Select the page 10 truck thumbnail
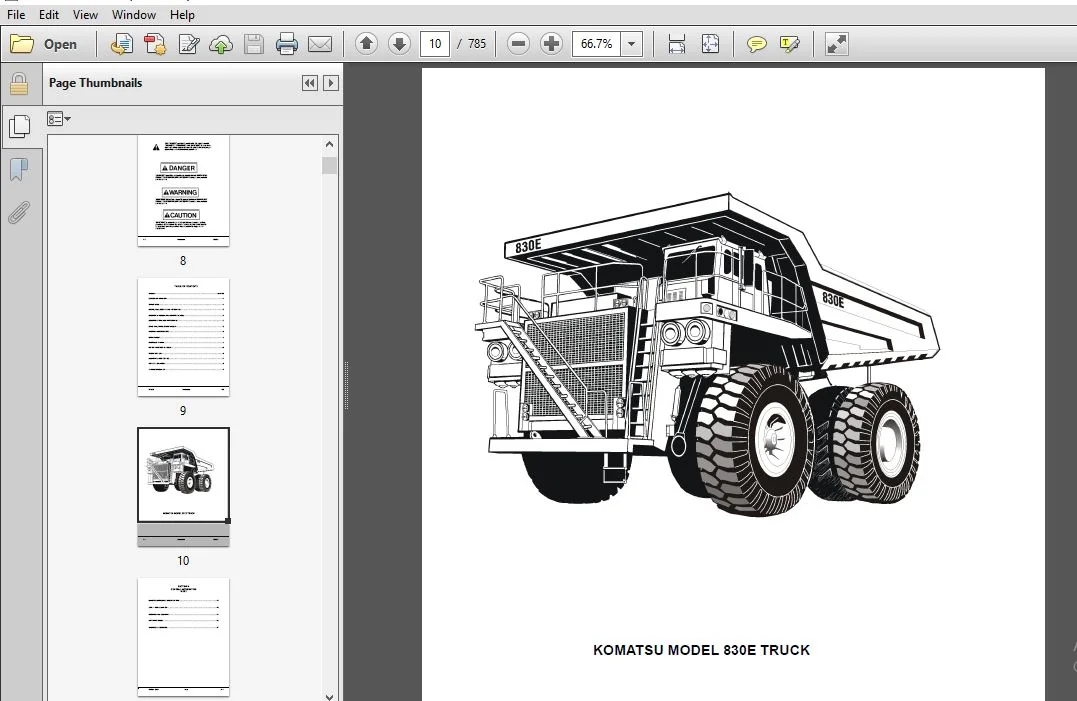Screen dimensions: 1077x701 pyautogui.click(x=183, y=487)
